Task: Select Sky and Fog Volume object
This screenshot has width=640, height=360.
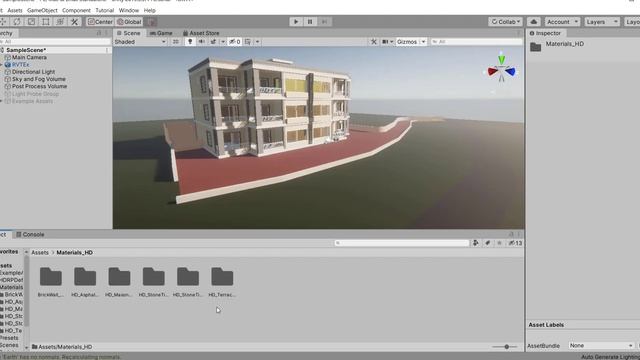Action: click(x=39, y=79)
